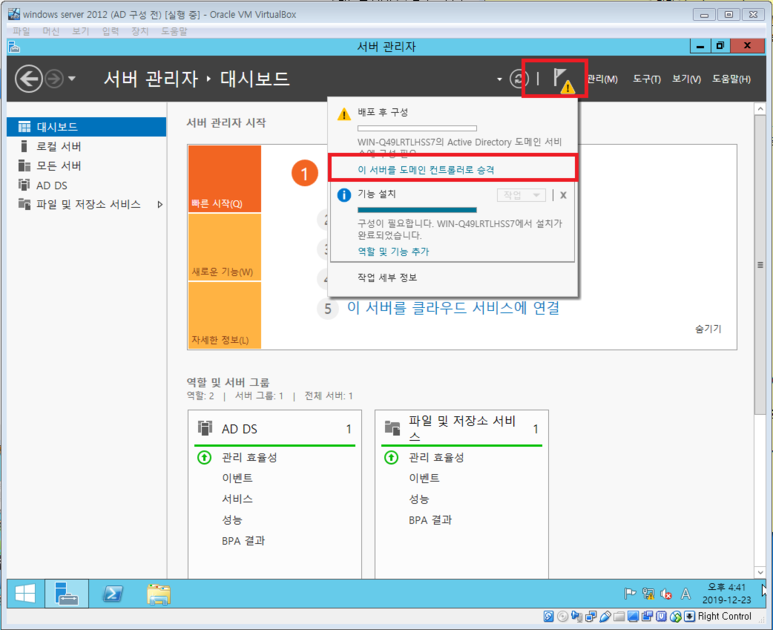The height and width of the screenshot is (630, 773).
Task: Open the notifications flag with warning
Action: [x=563, y=79]
